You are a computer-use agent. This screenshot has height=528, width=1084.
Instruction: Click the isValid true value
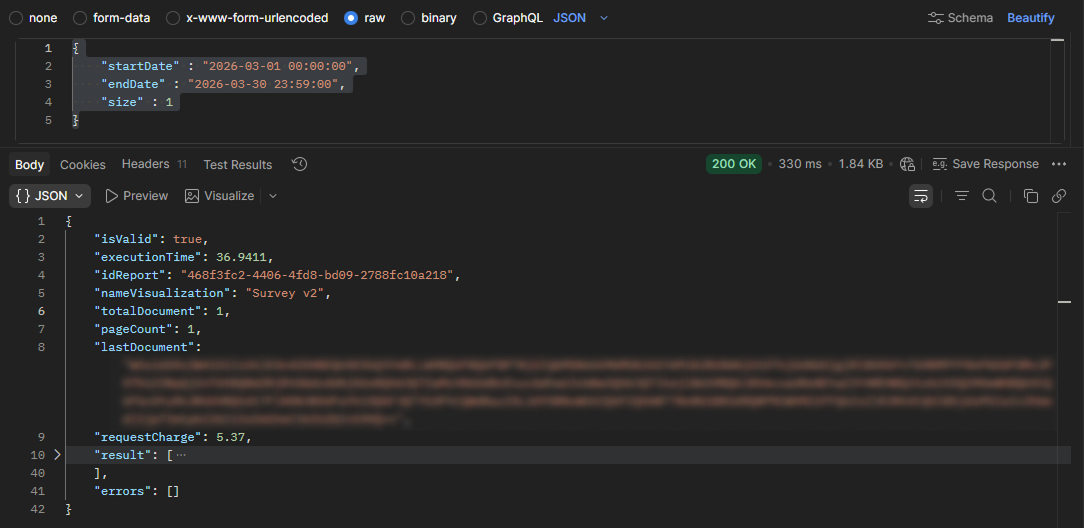(187, 239)
